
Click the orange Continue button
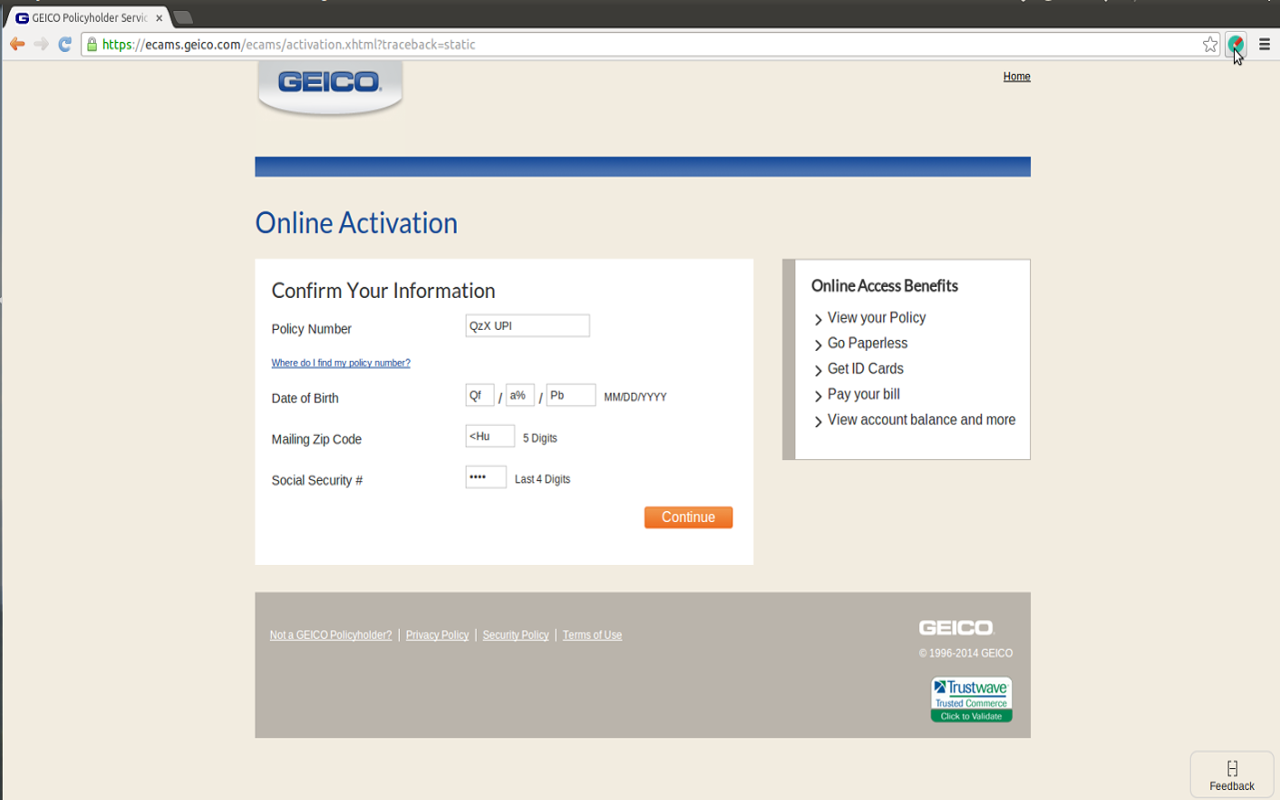point(688,517)
